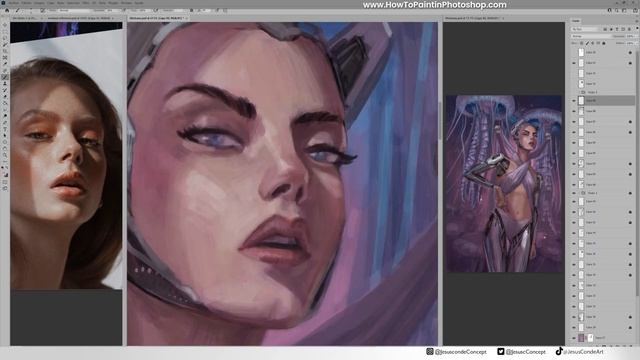Open the Layers panel menu icon

[637, 21]
